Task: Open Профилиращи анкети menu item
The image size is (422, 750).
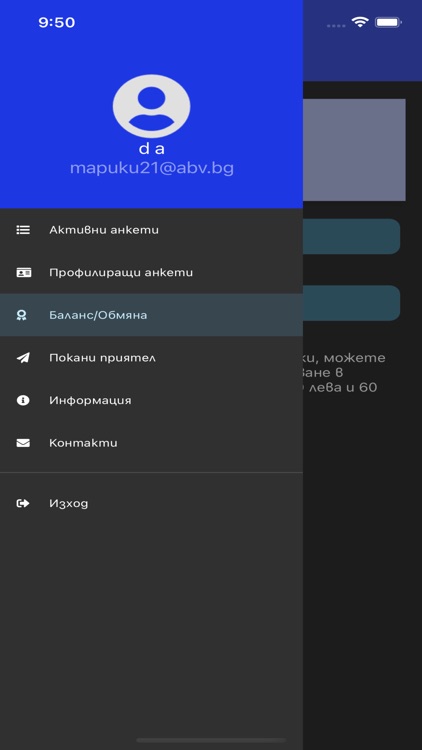Action: (x=151, y=273)
